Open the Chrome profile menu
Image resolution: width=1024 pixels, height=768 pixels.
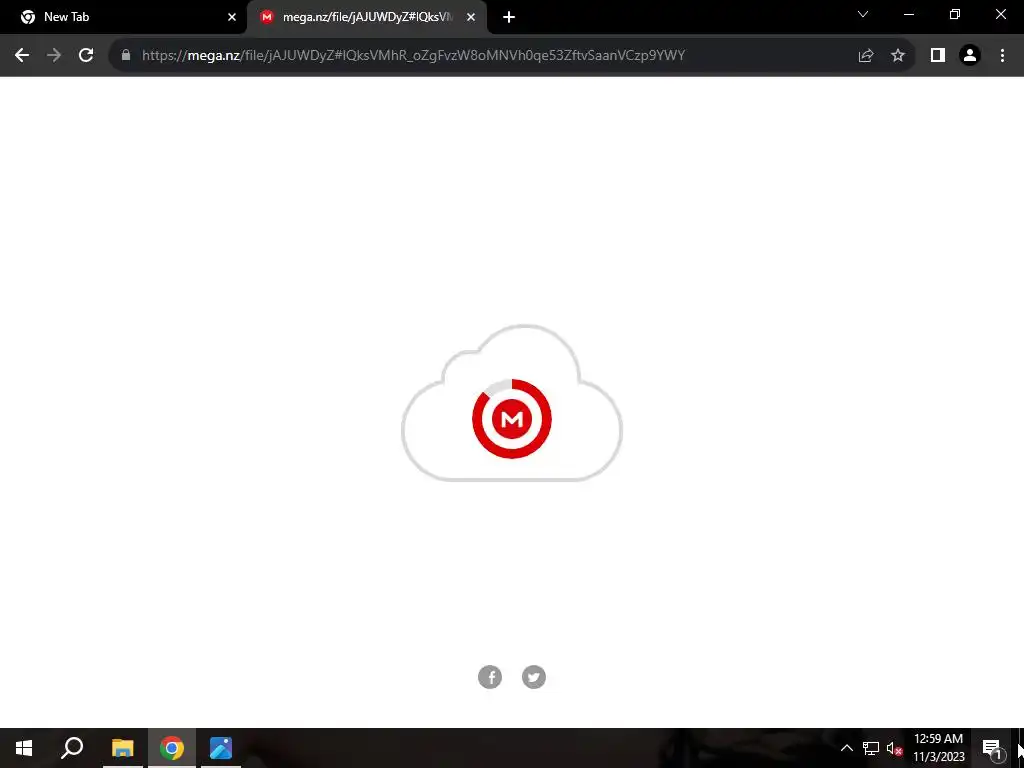pyautogui.click(x=970, y=56)
